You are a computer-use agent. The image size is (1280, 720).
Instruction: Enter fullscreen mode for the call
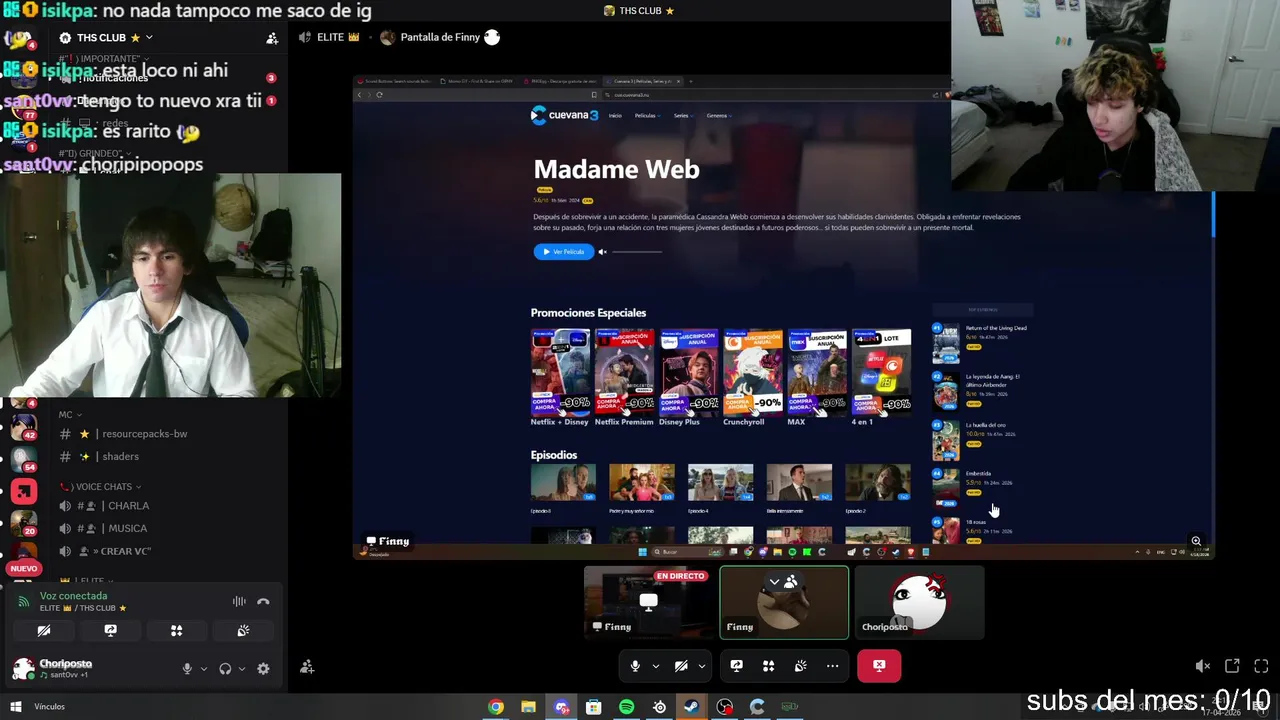(1261, 666)
